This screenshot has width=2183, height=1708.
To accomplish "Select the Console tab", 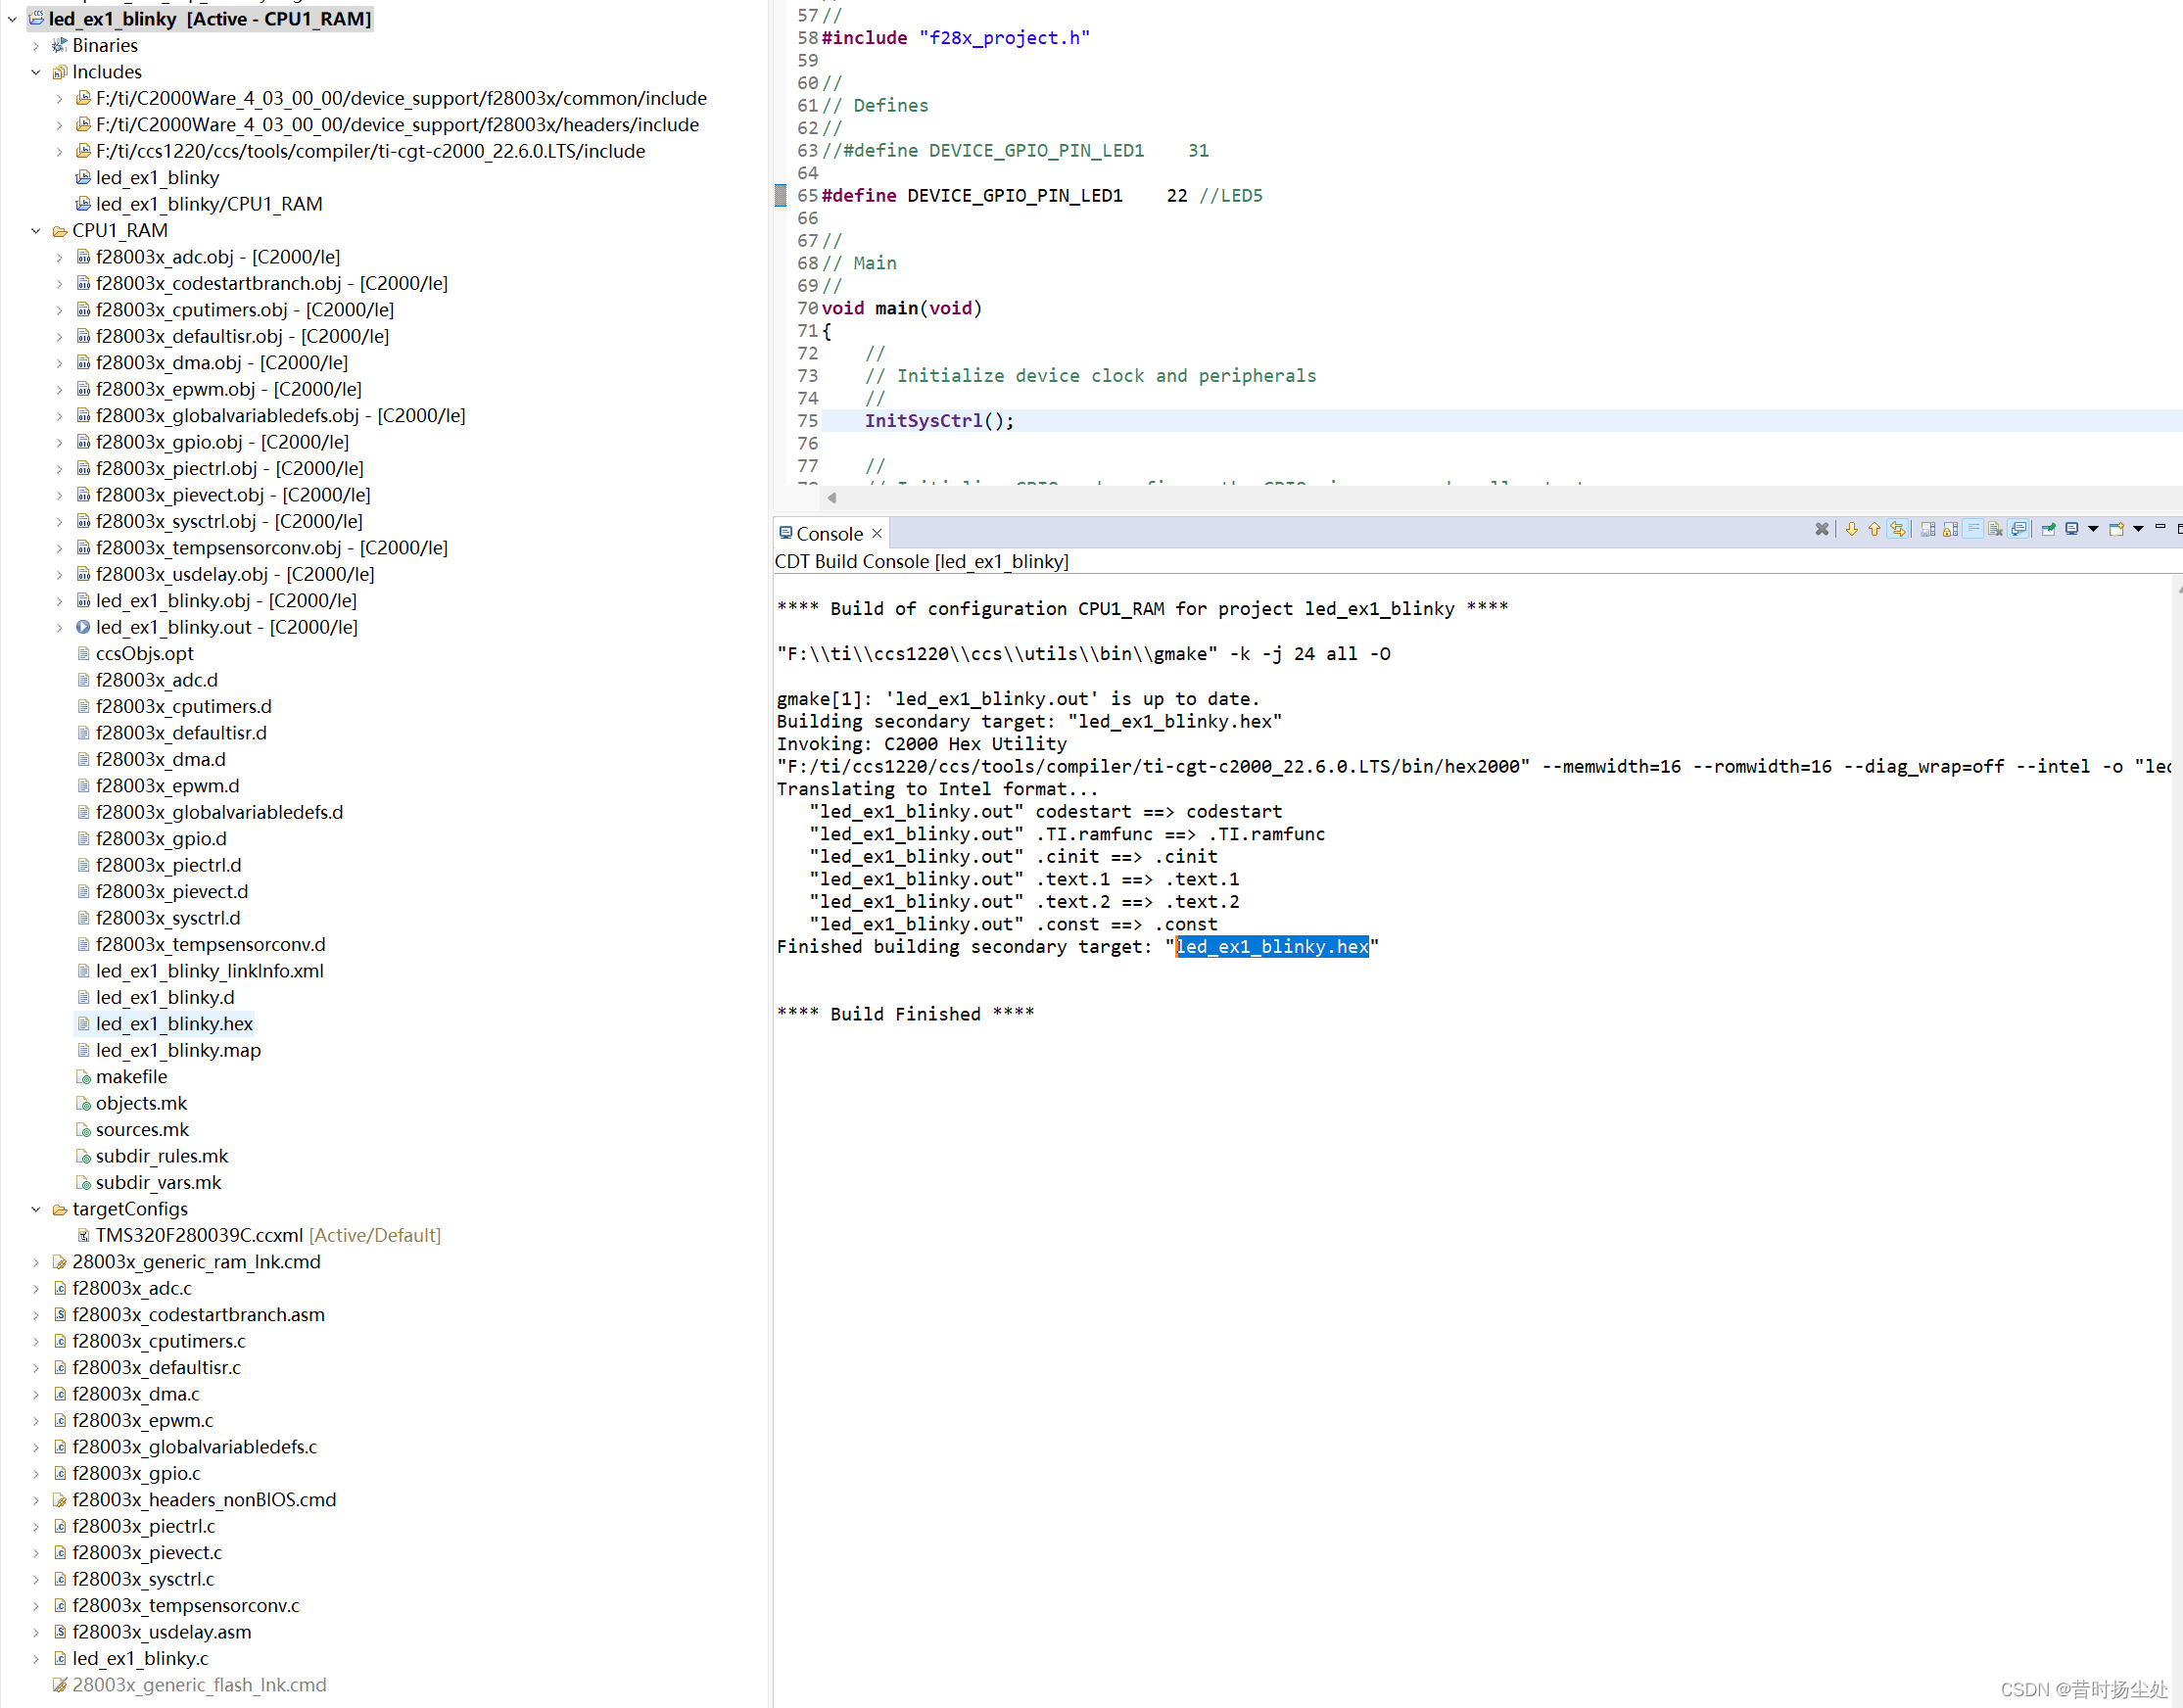I will coord(828,534).
